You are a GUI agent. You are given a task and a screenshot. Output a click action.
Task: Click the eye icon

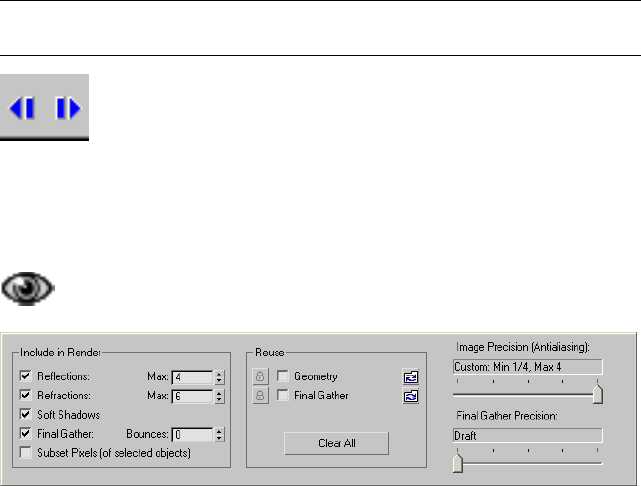[28, 289]
